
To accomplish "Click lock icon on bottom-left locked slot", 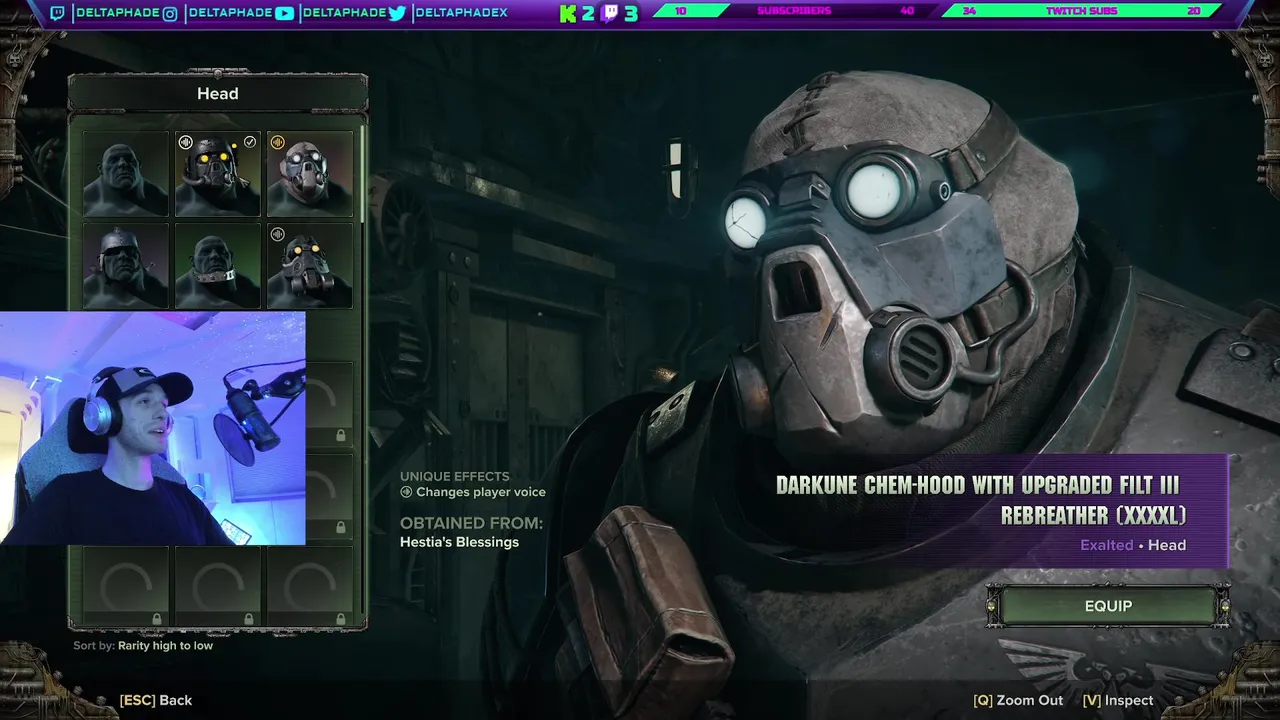I will [x=156, y=619].
